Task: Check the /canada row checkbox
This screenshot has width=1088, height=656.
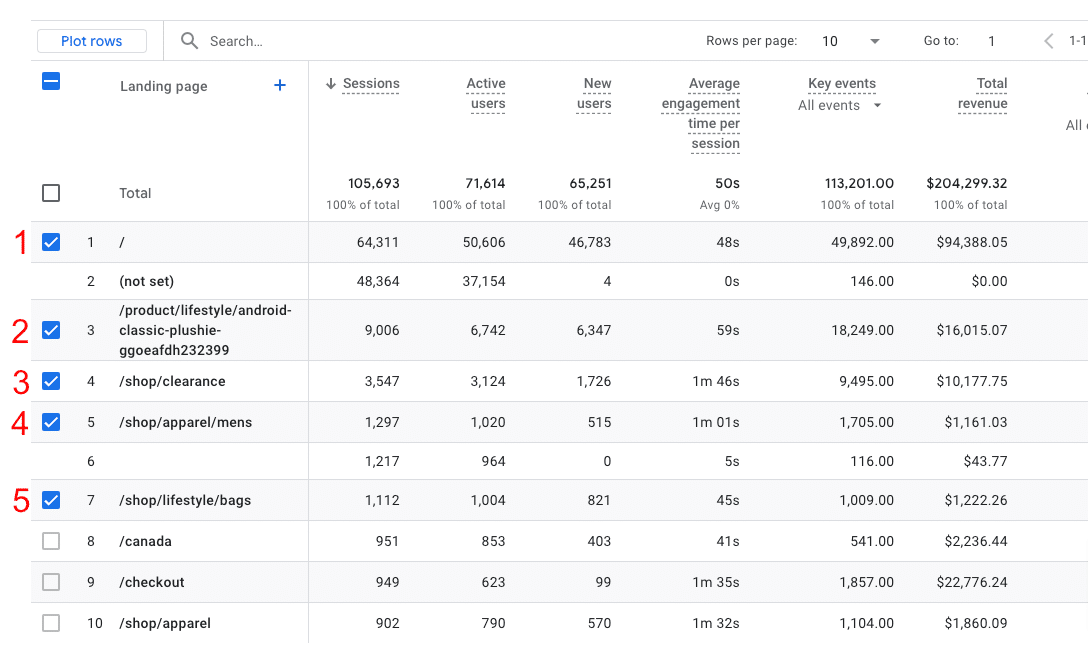Action: [x=51, y=541]
